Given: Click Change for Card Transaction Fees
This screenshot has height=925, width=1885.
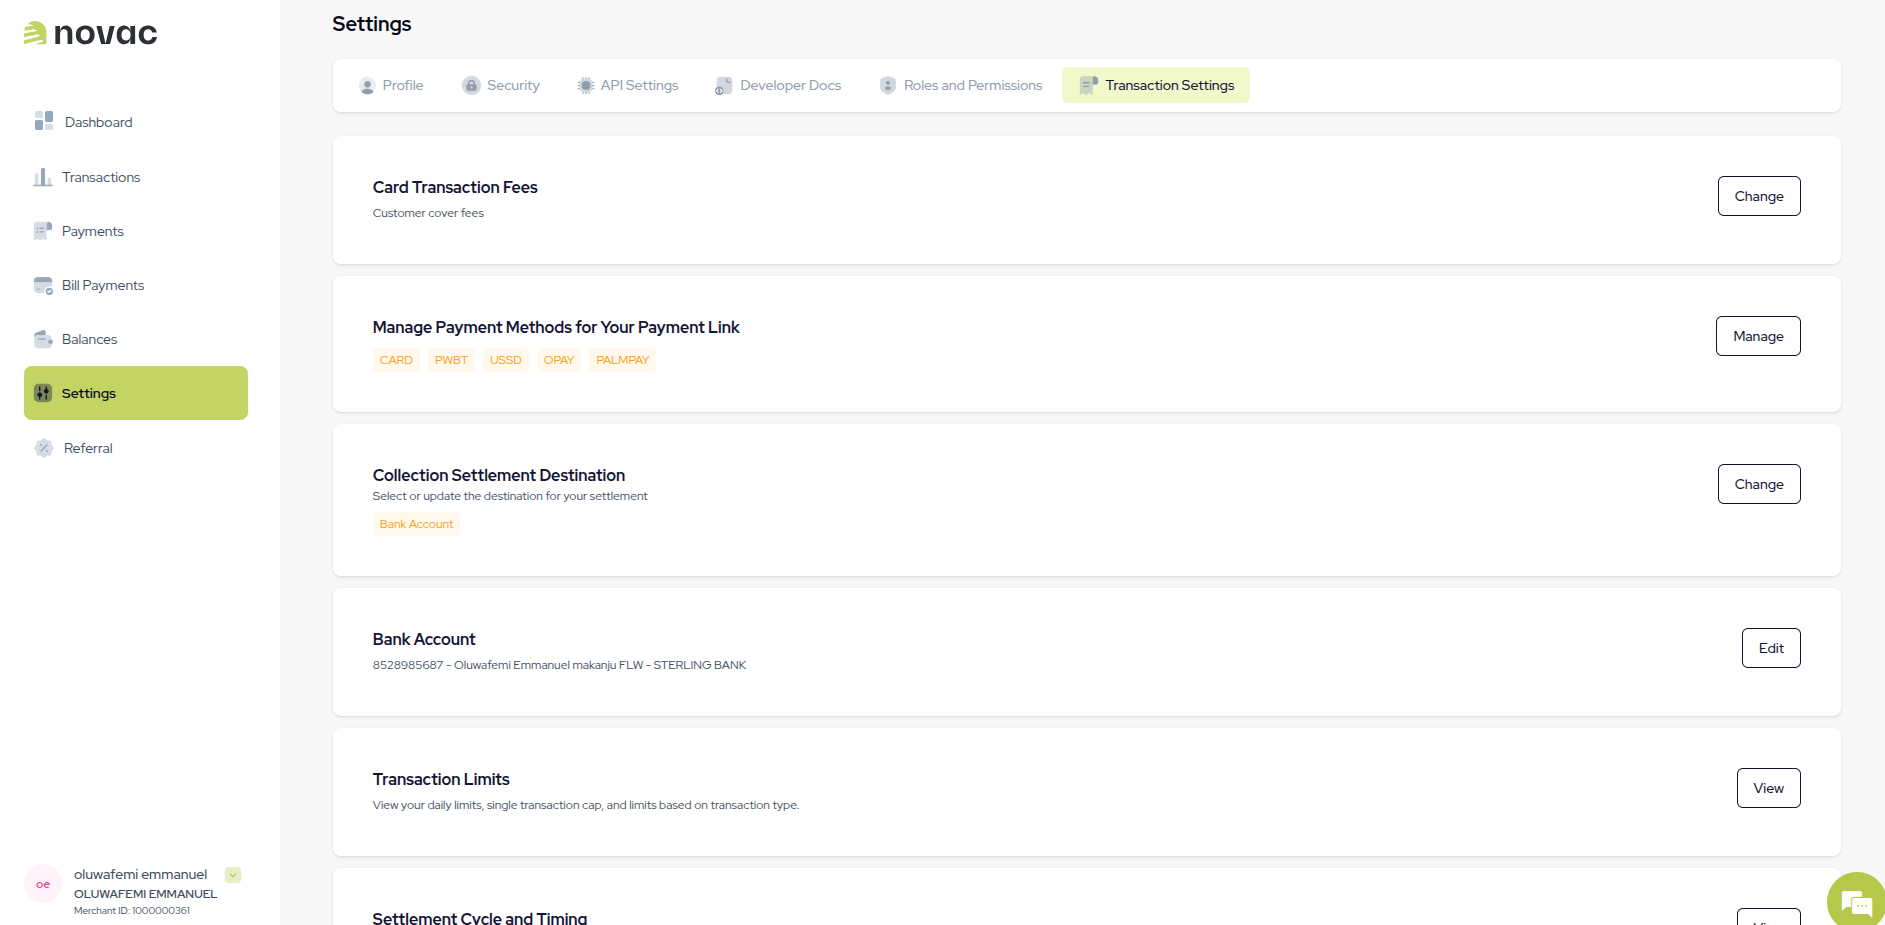Looking at the screenshot, I should click(x=1758, y=196).
